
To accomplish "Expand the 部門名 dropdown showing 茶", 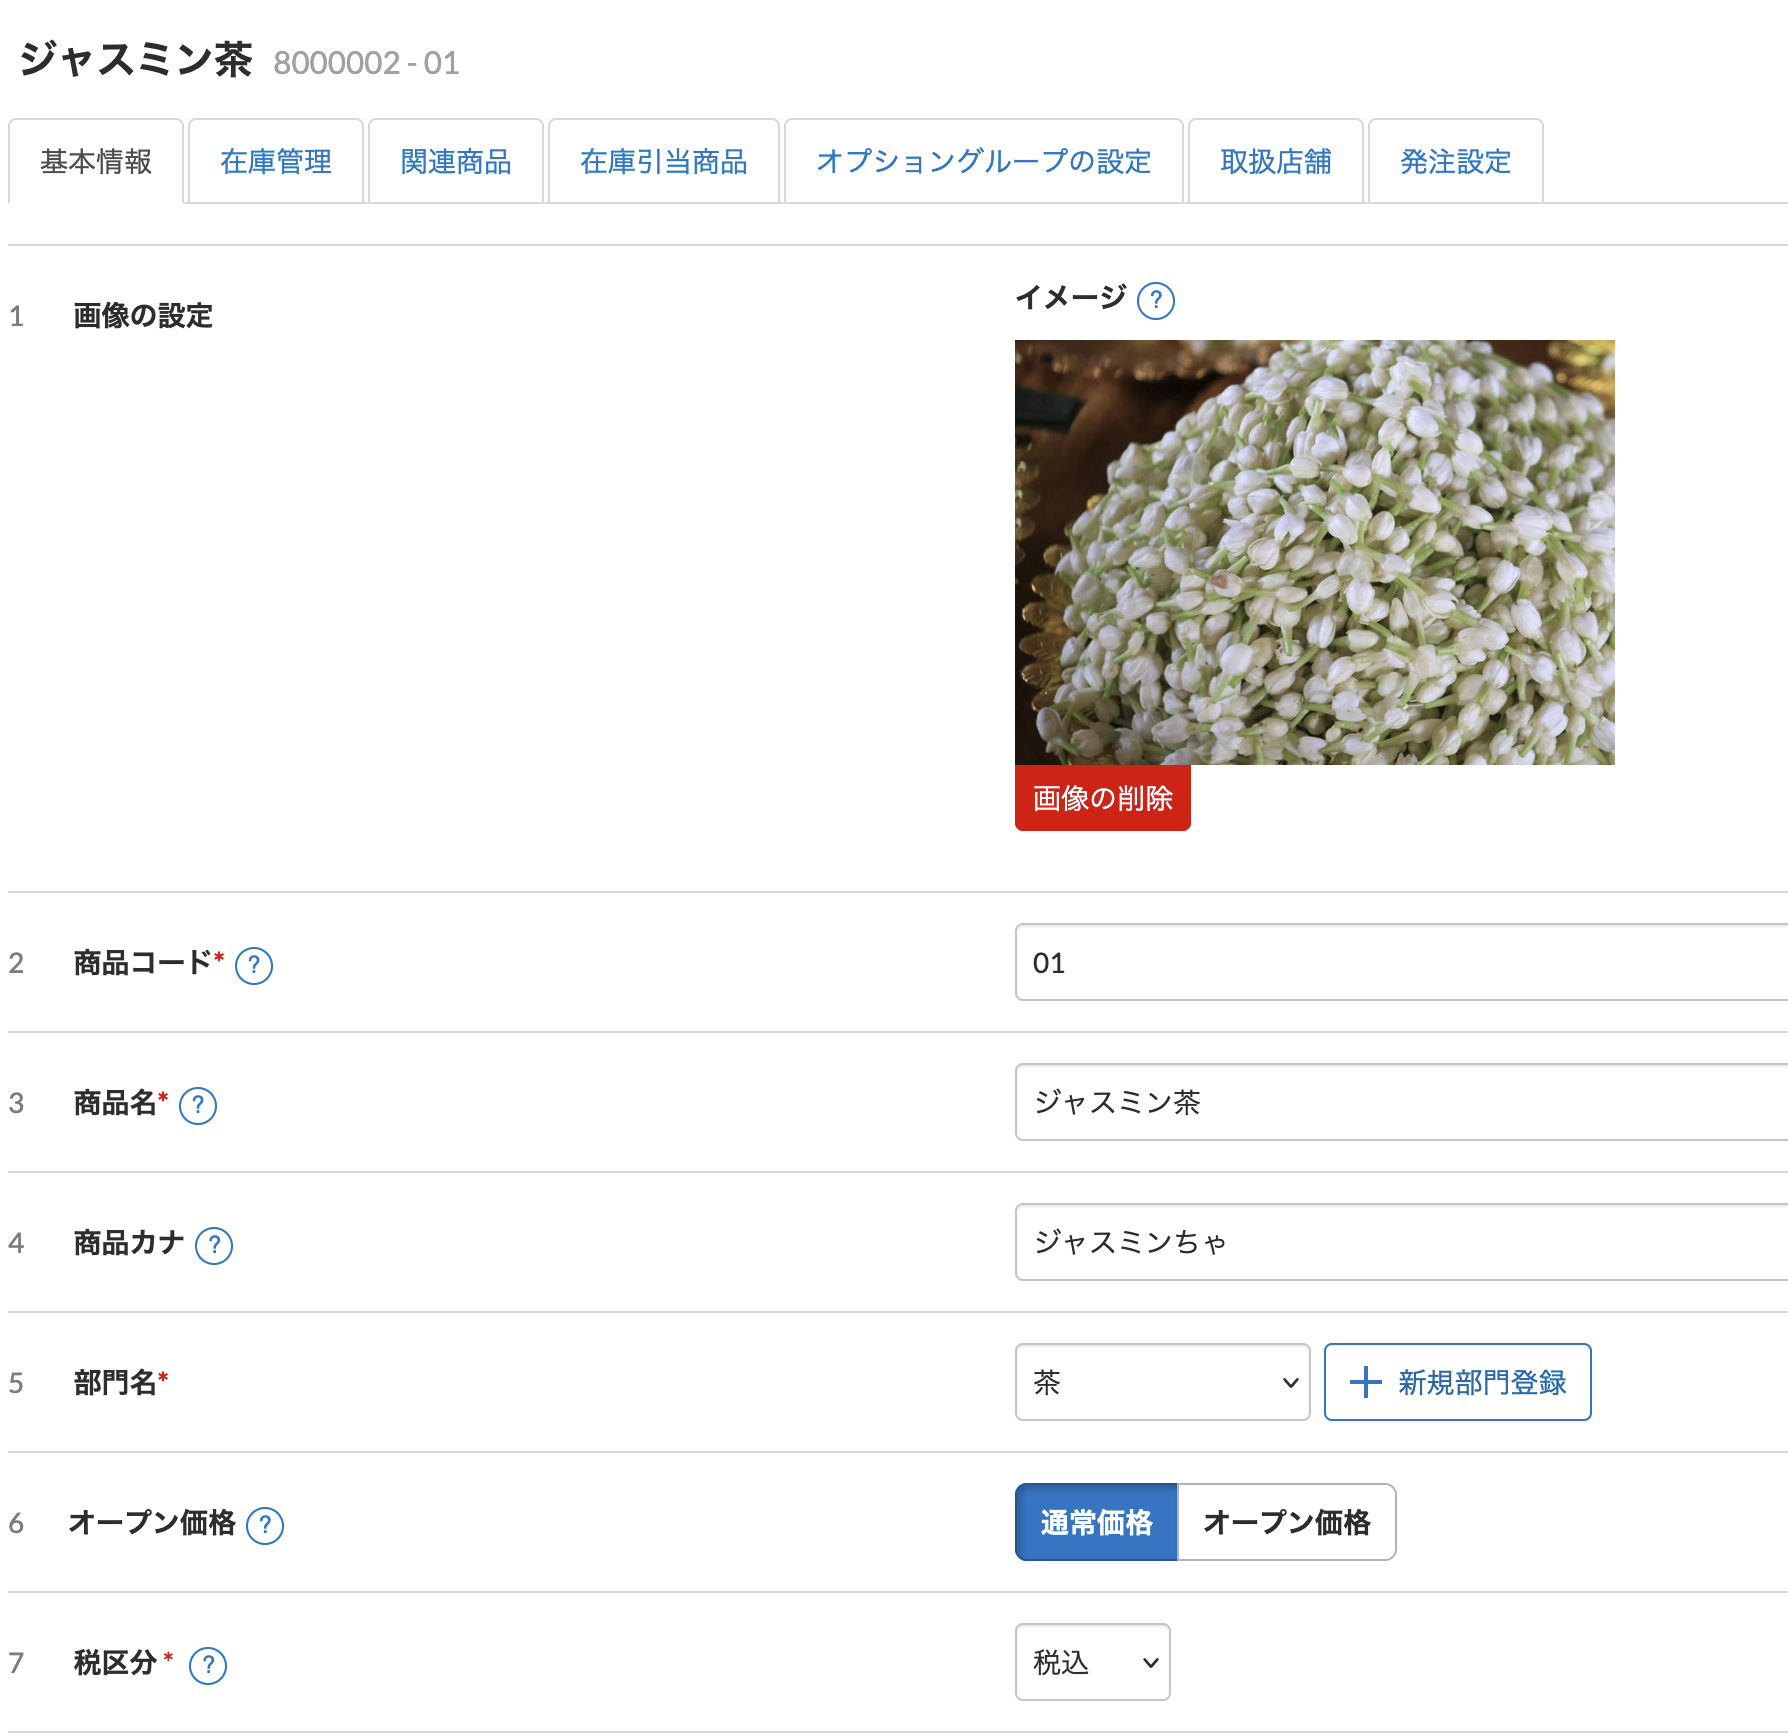I will (x=1163, y=1382).
